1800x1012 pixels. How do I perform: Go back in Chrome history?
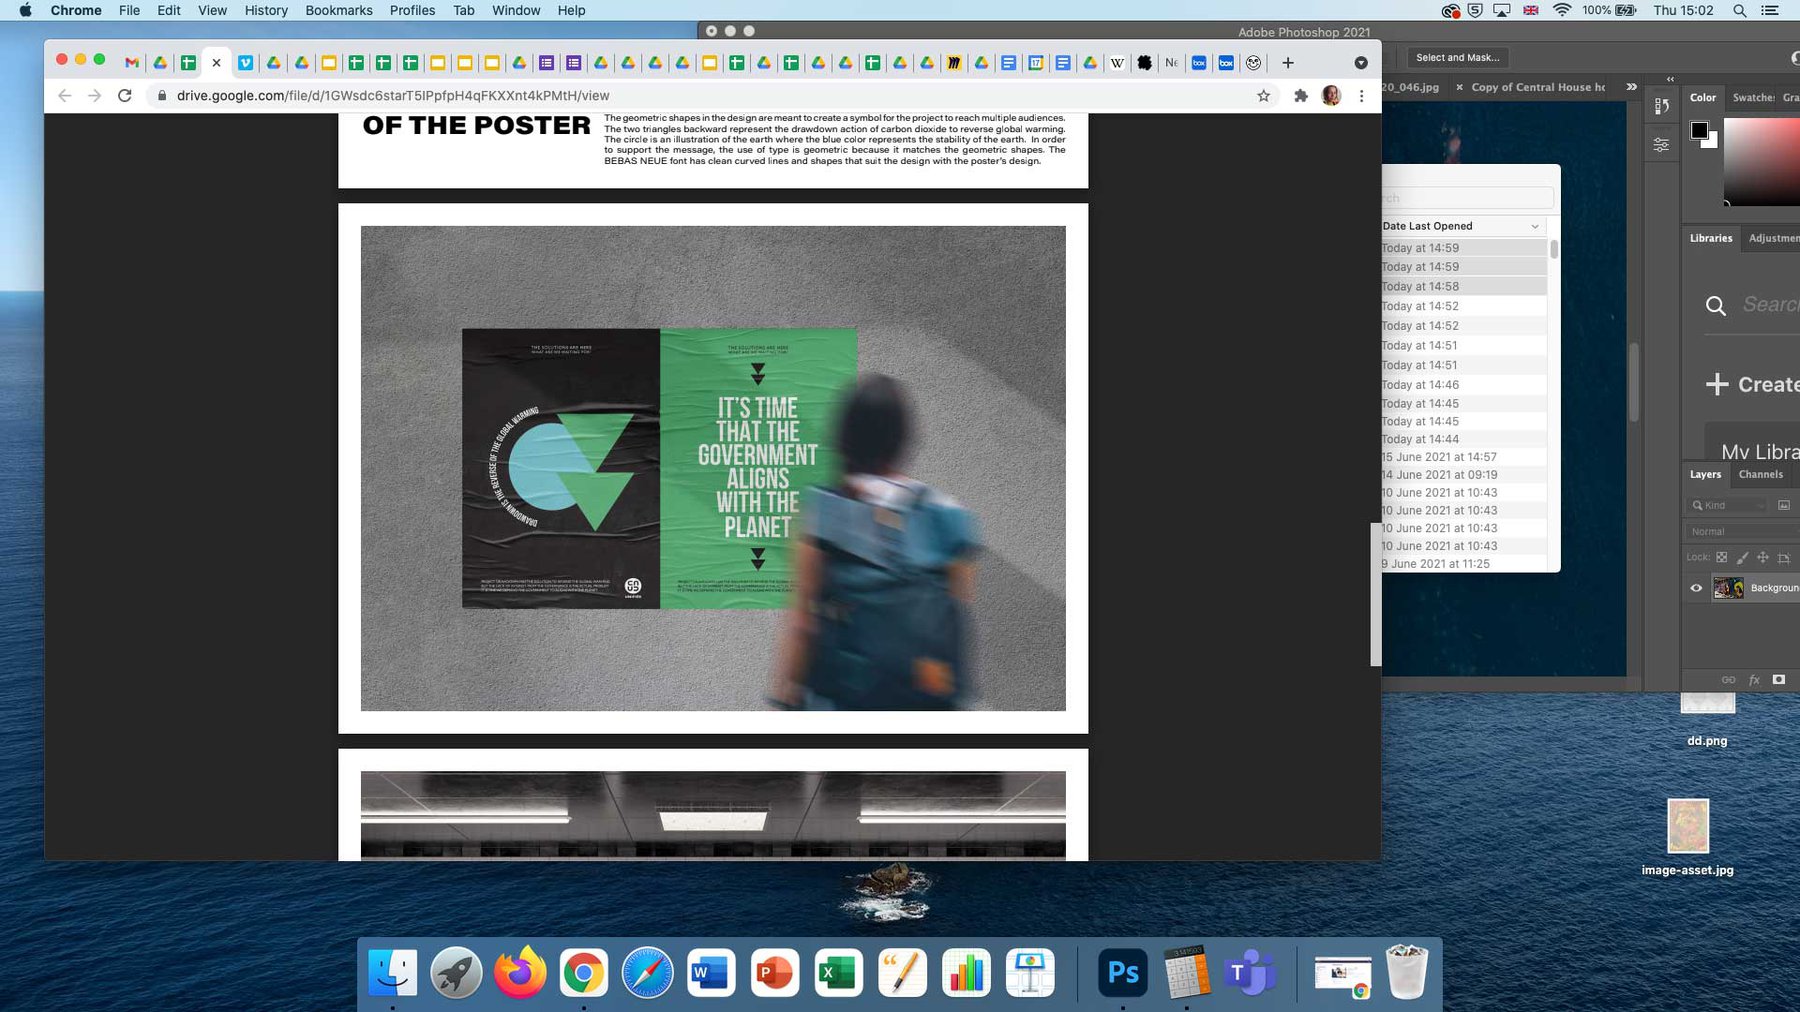coord(65,95)
